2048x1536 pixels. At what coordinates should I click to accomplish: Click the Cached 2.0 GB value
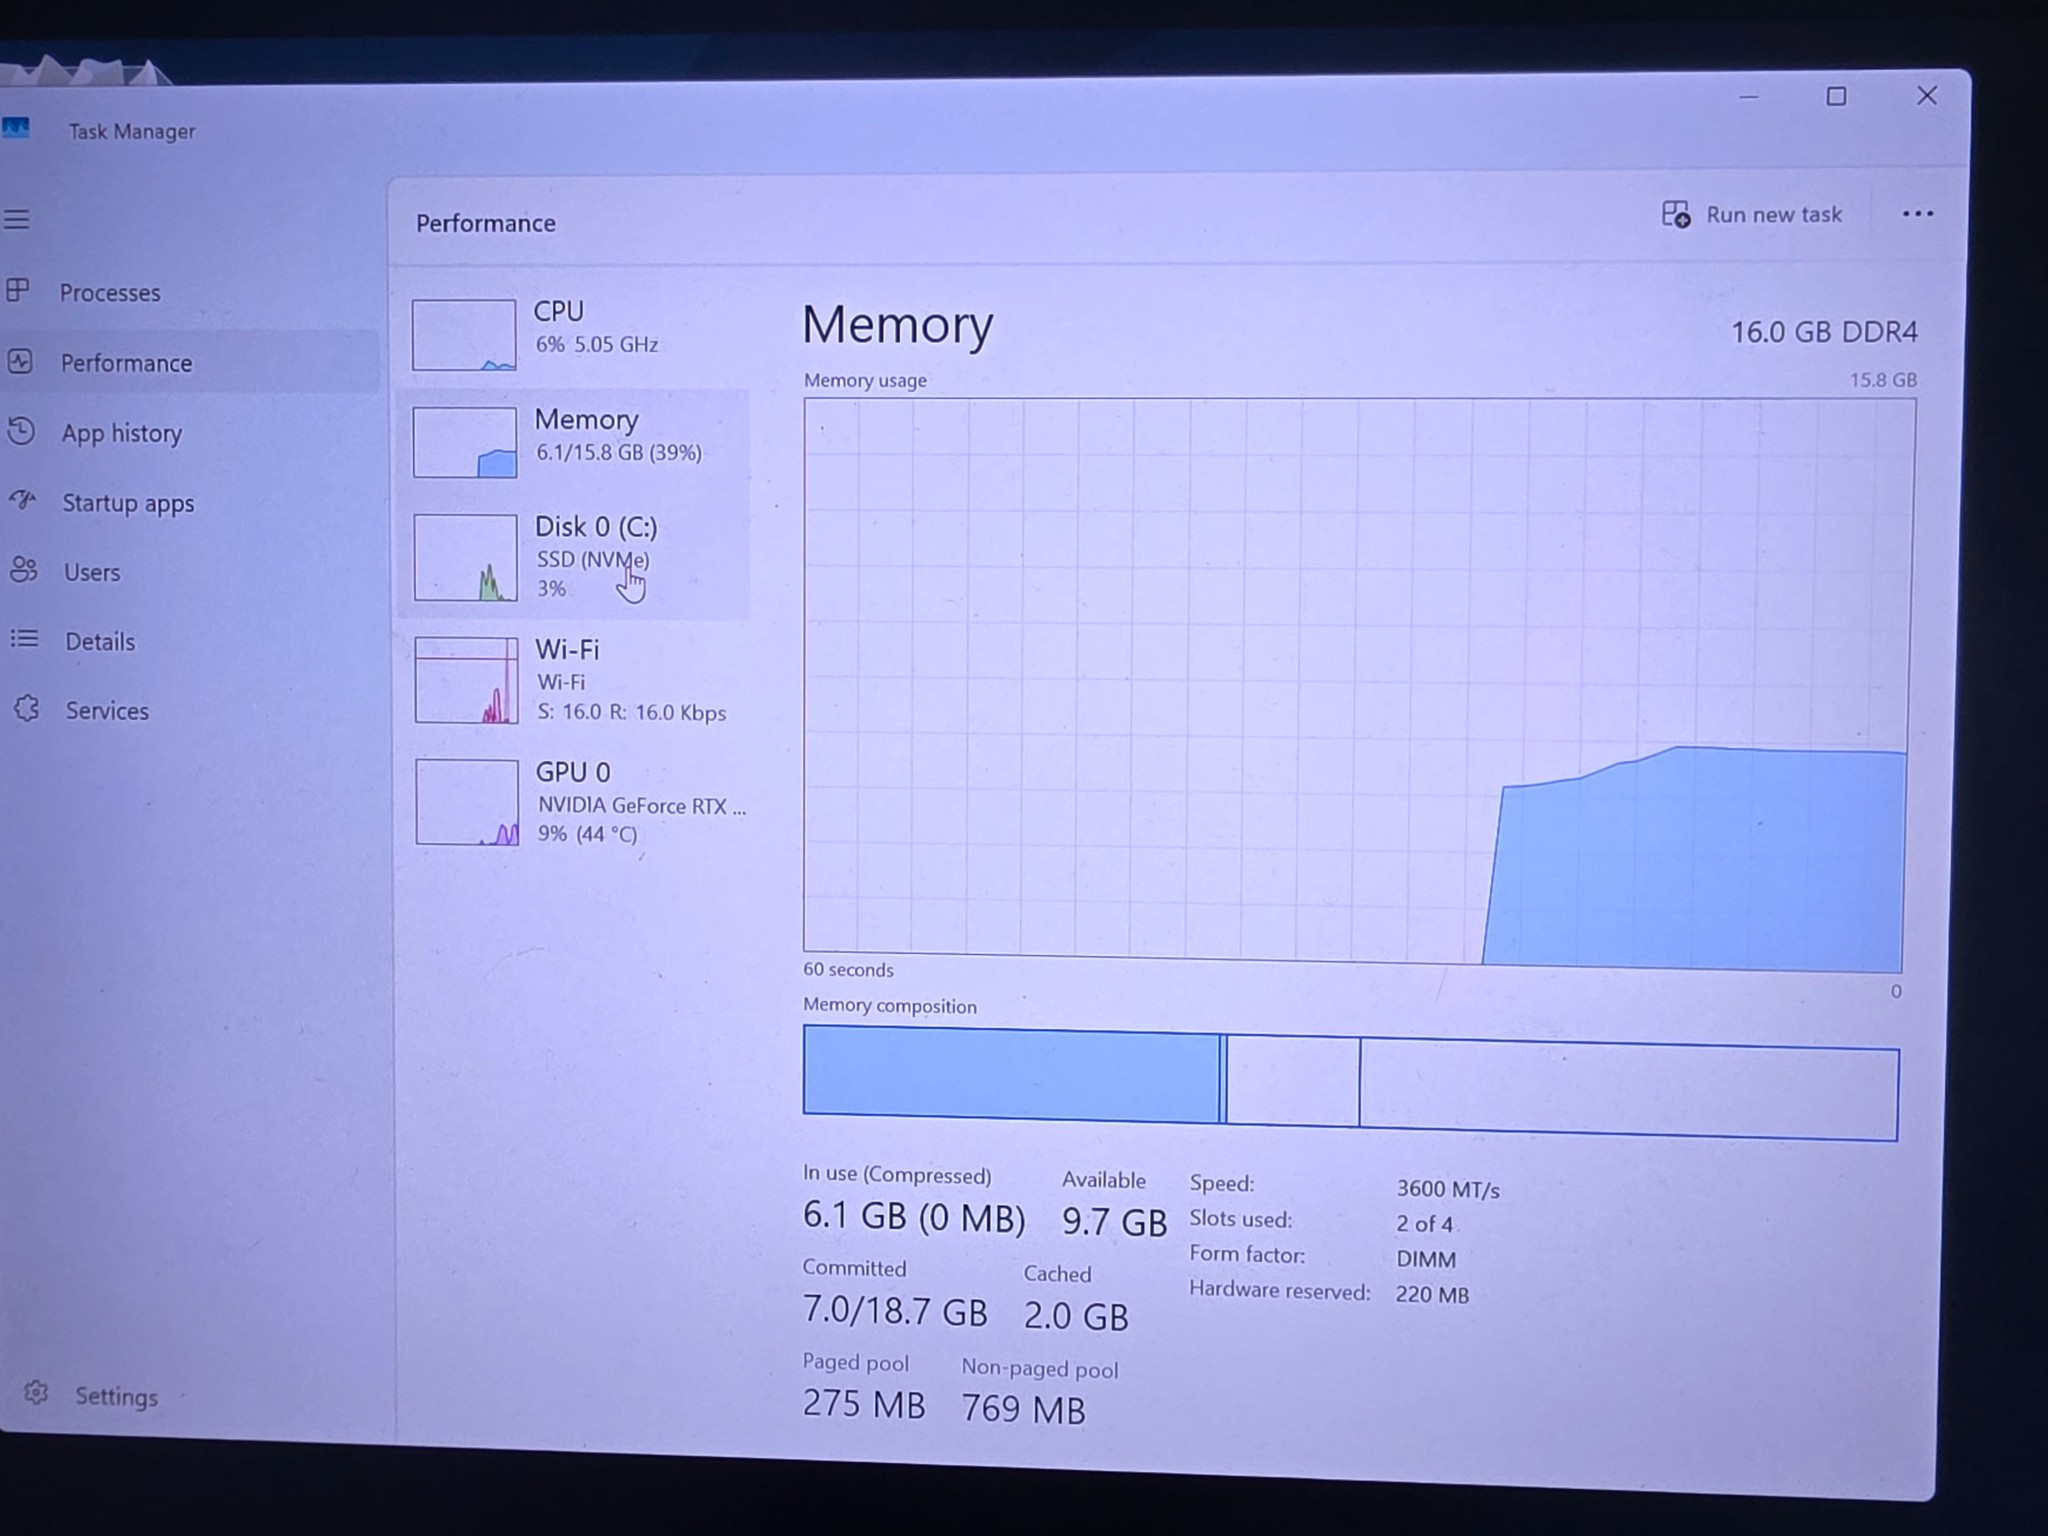[1076, 1316]
